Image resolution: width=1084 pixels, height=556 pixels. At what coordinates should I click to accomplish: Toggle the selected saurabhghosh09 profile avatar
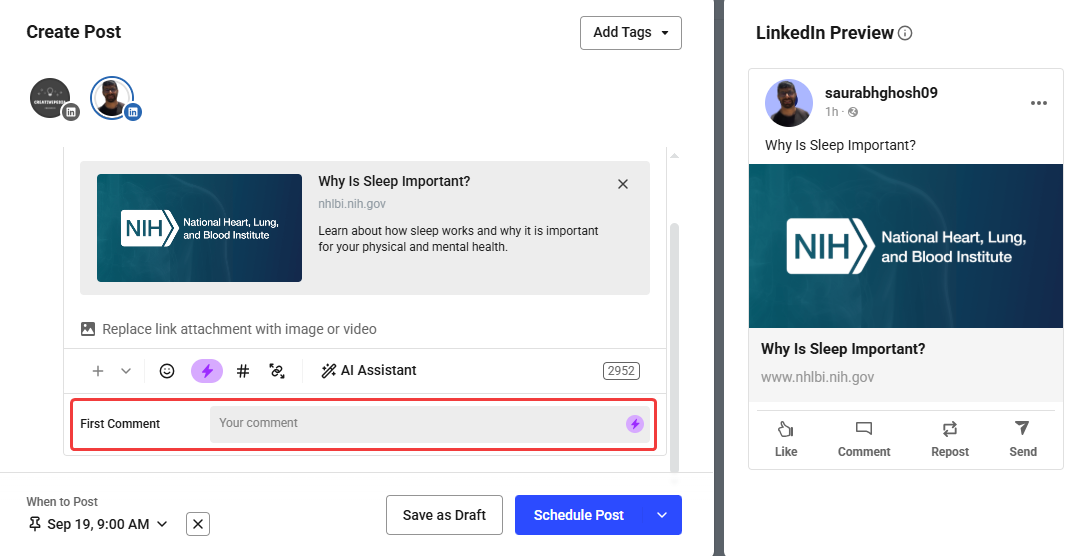click(x=112, y=98)
